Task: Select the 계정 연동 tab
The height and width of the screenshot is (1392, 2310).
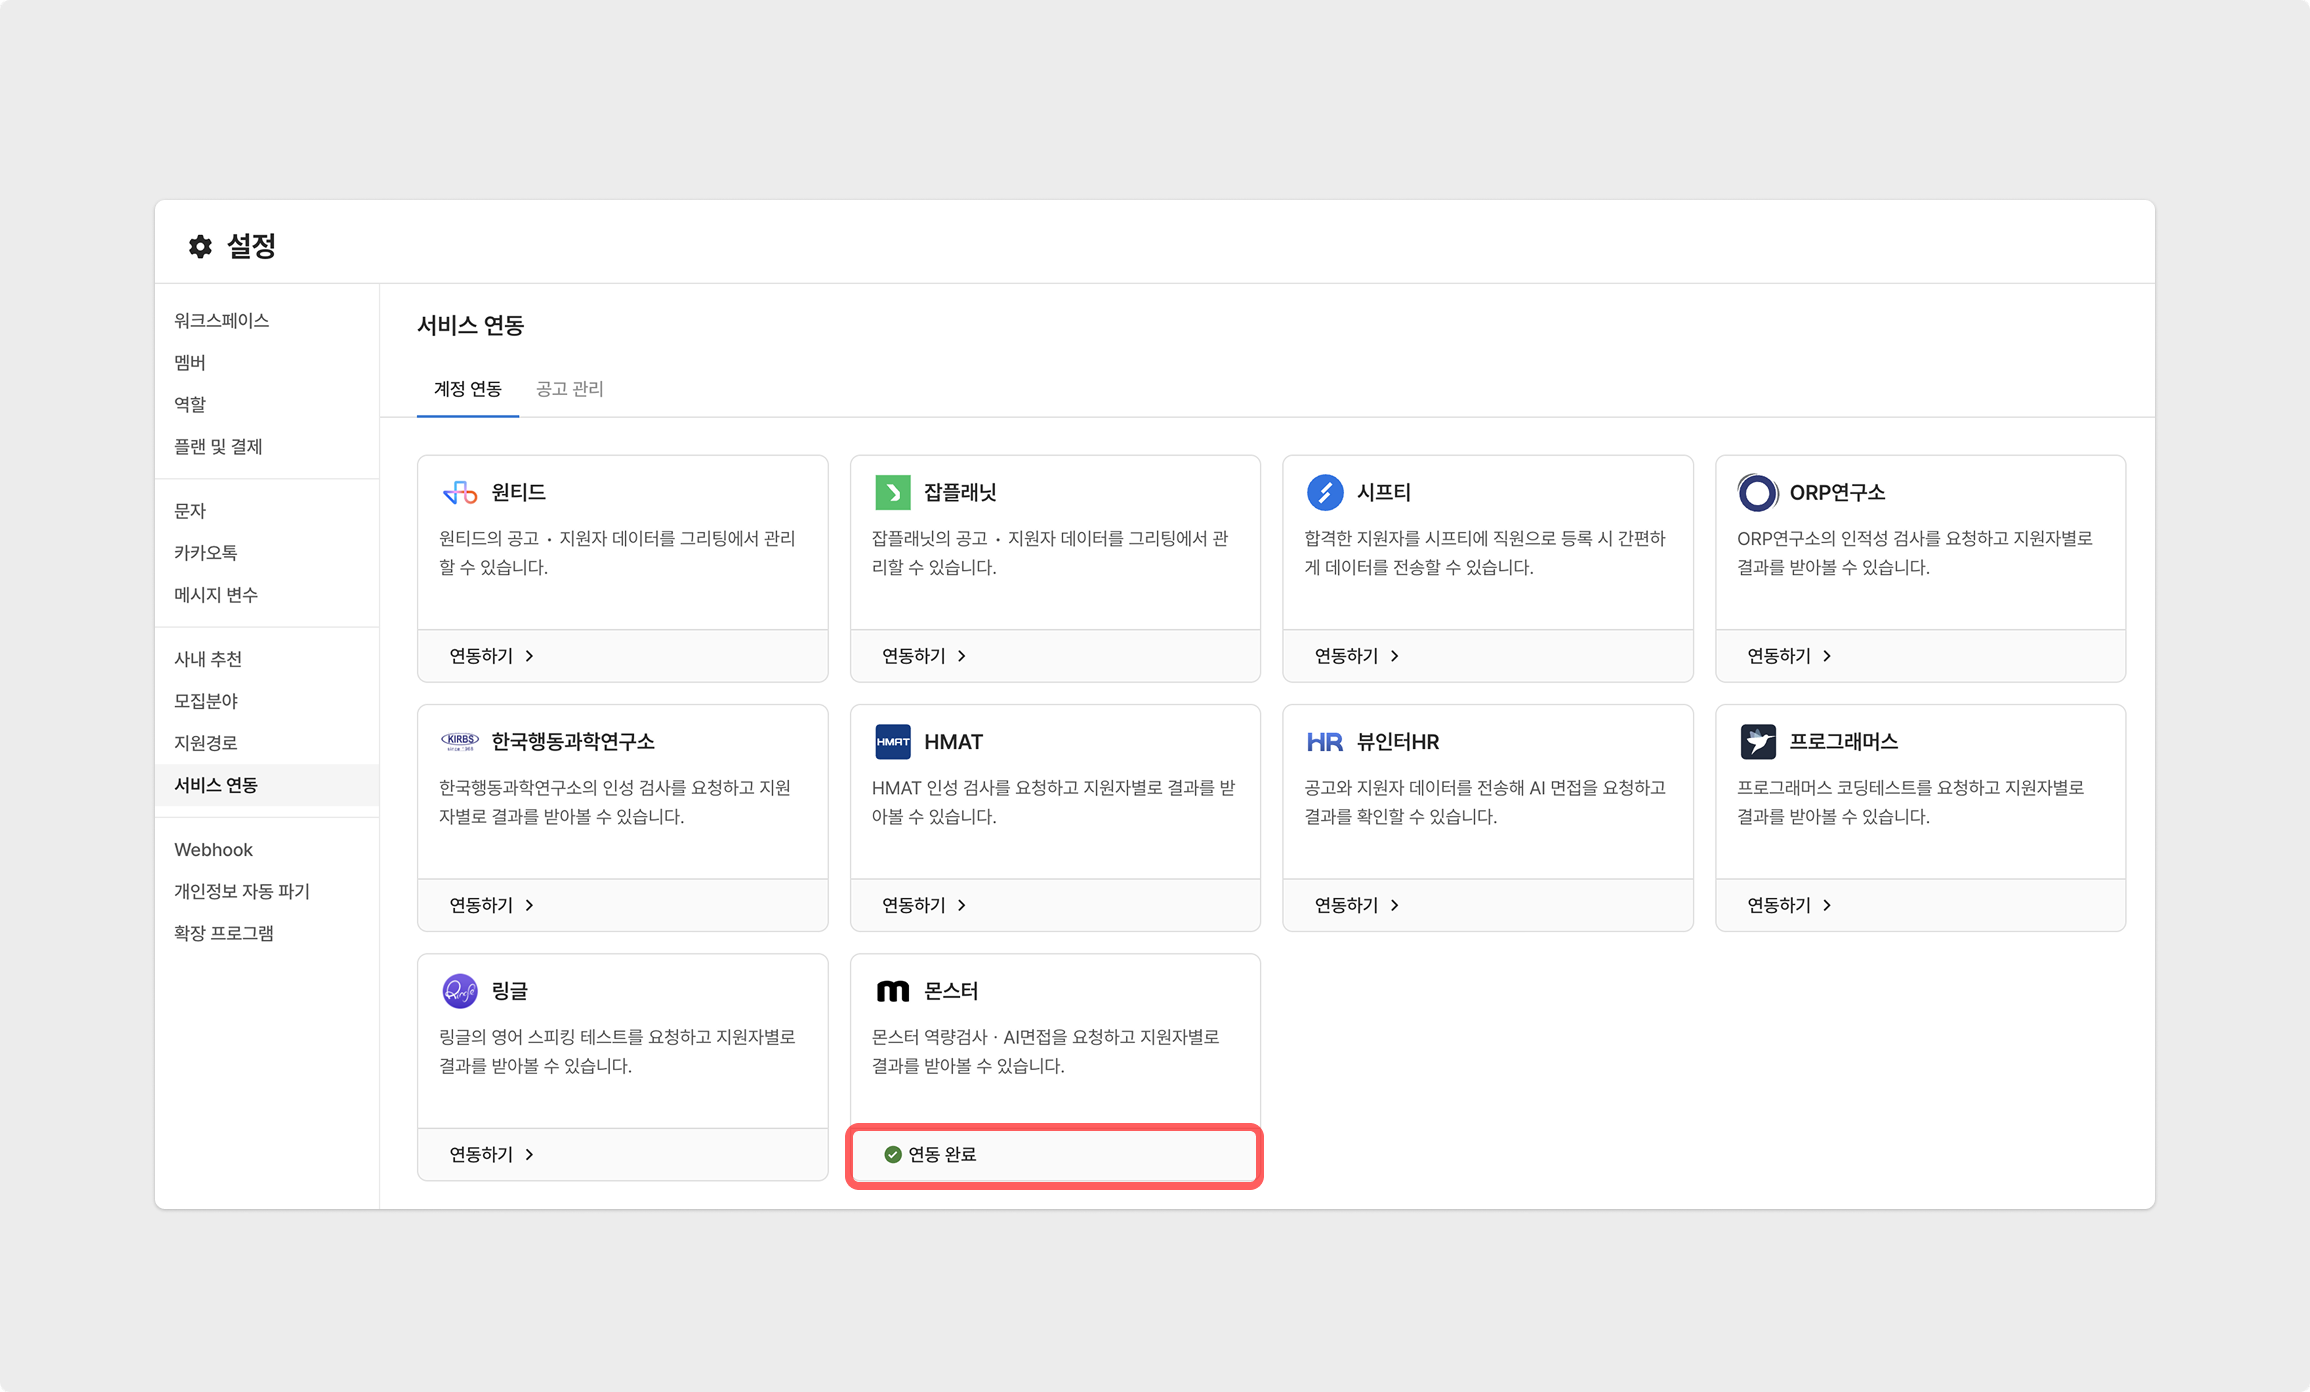Action: point(467,389)
